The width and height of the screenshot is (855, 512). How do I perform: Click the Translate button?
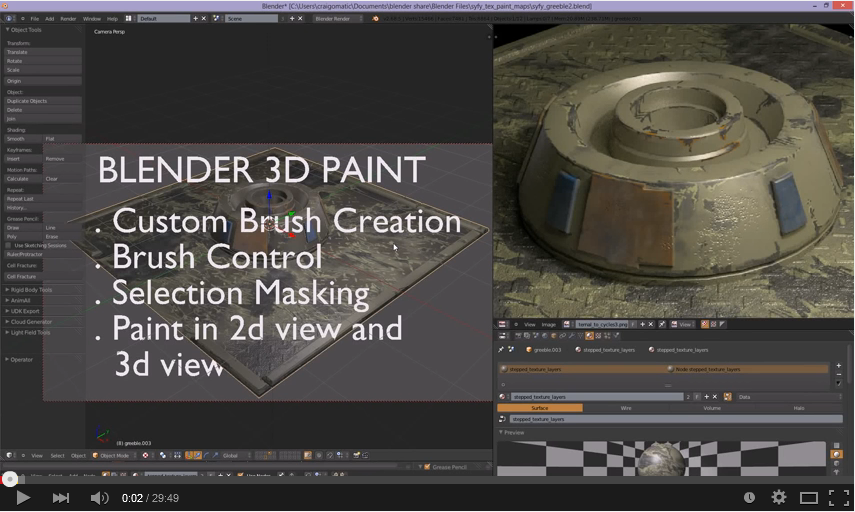(43, 52)
